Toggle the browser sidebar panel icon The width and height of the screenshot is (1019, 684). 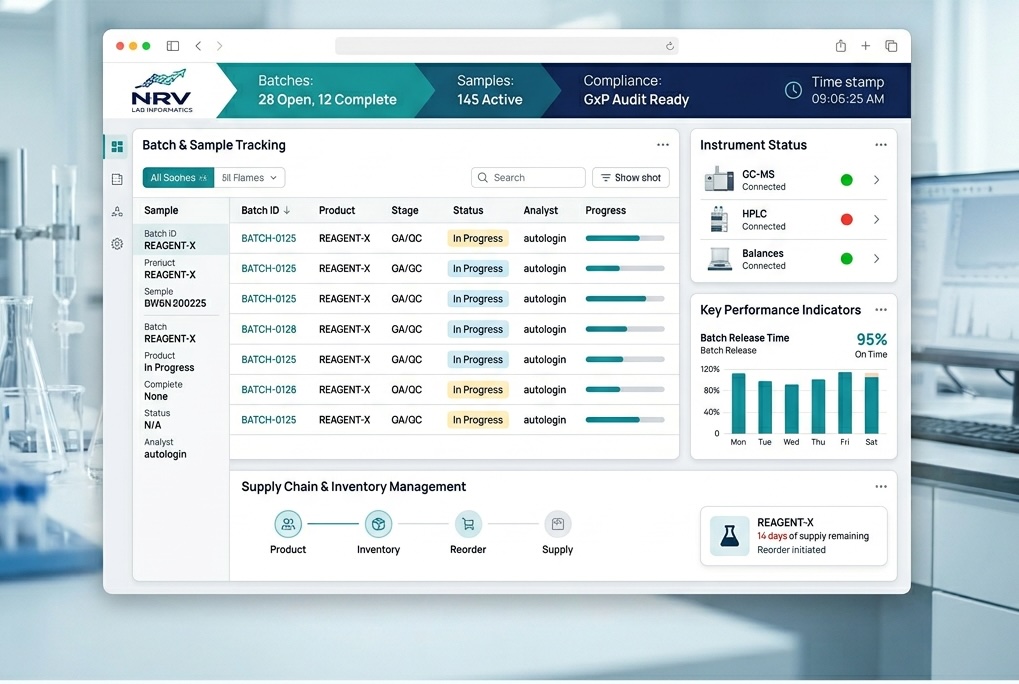coord(173,46)
